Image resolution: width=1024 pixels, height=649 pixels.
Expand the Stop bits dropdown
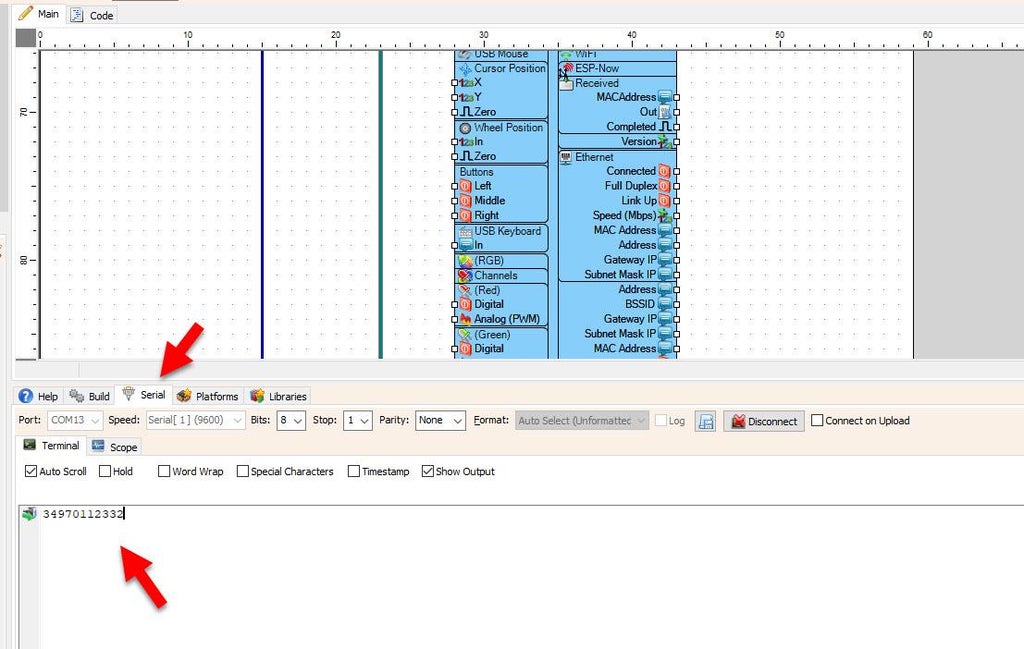(x=357, y=420)
